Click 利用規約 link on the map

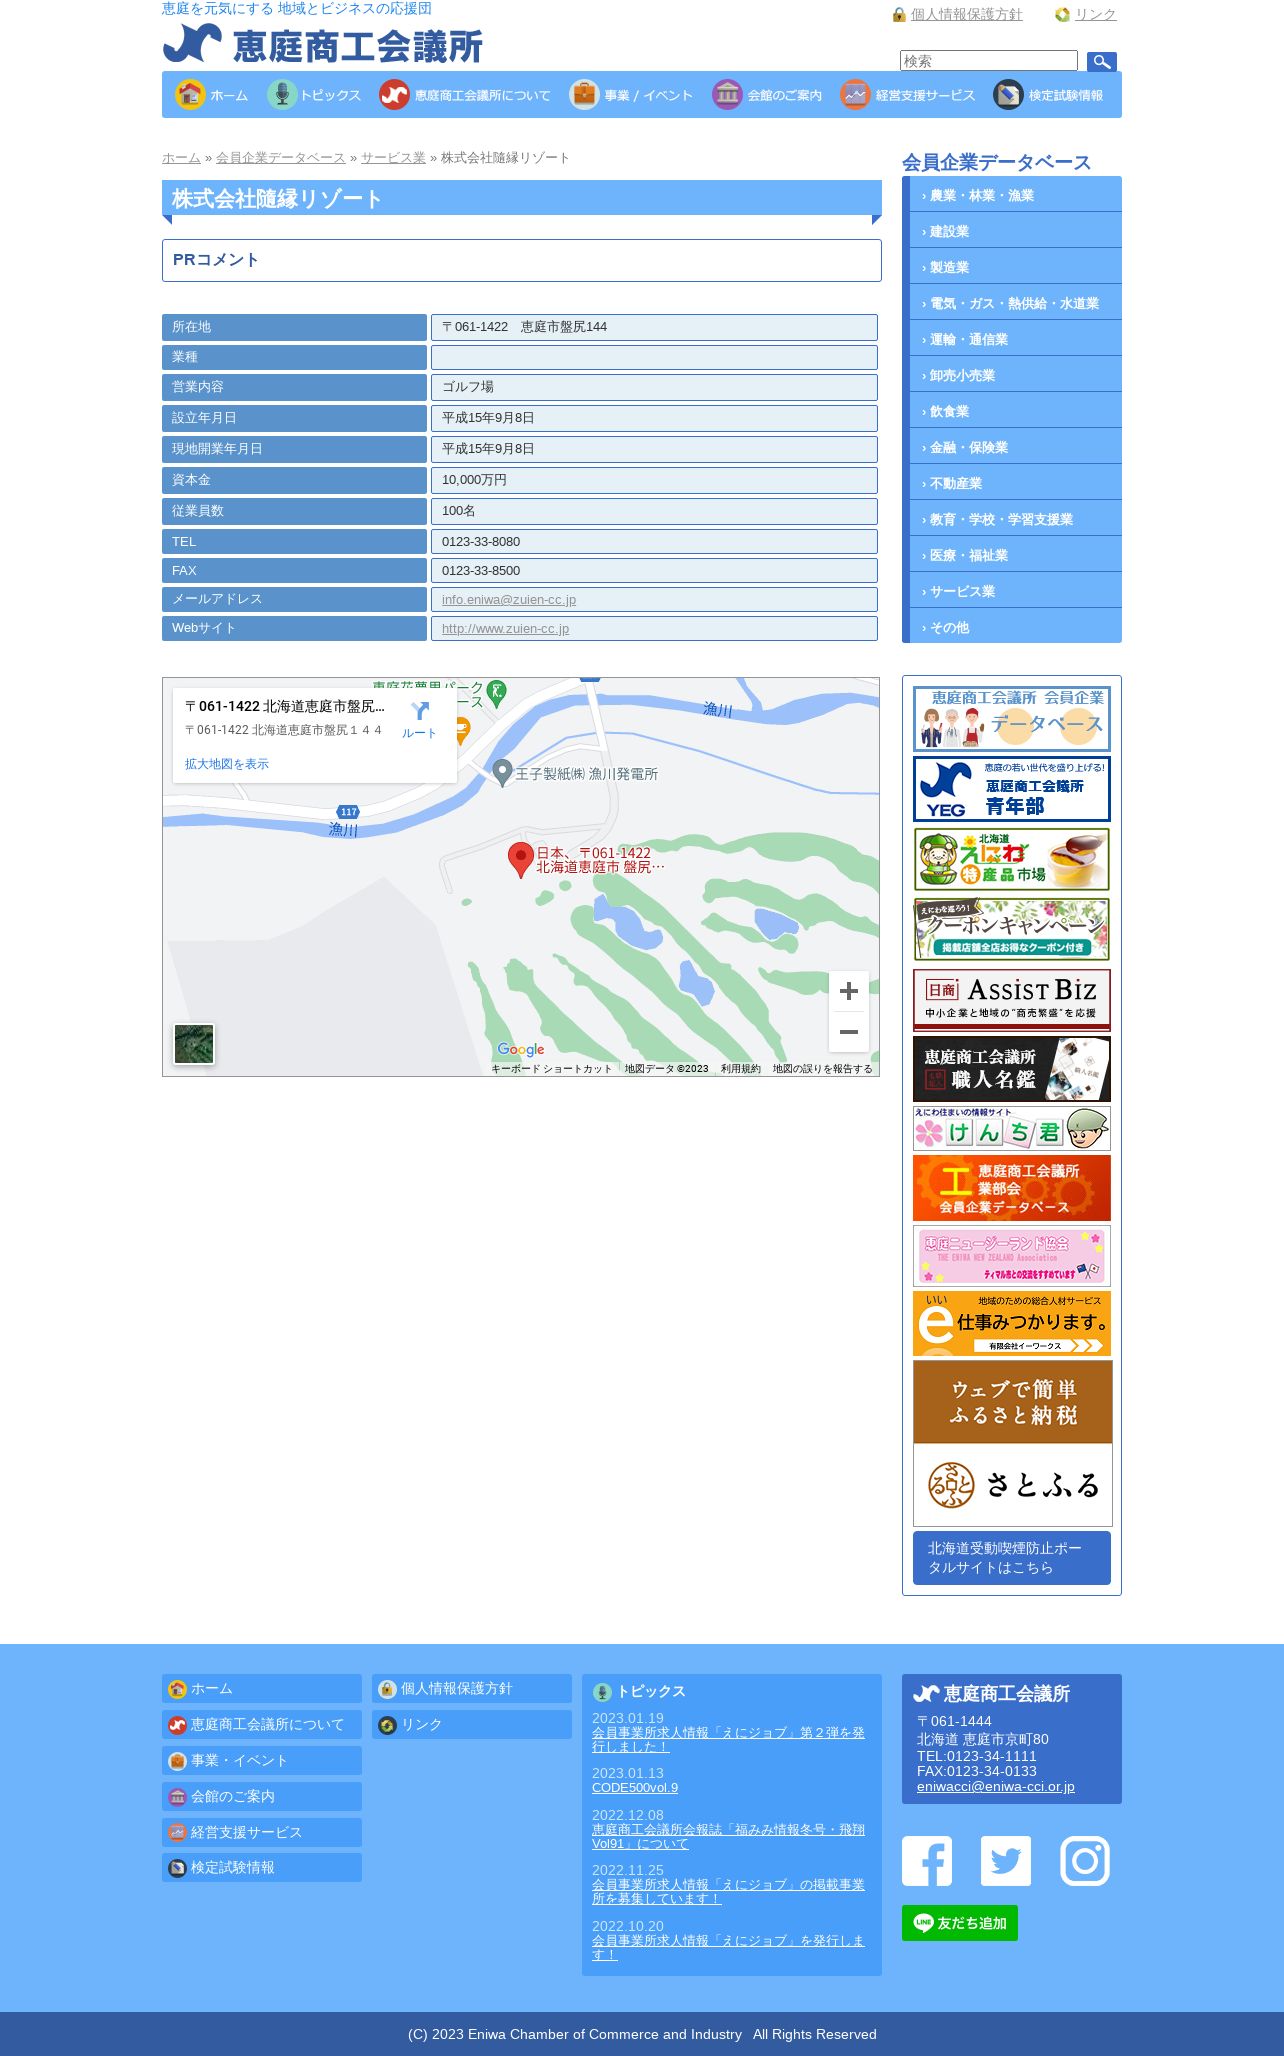[x=741, y=1069]
